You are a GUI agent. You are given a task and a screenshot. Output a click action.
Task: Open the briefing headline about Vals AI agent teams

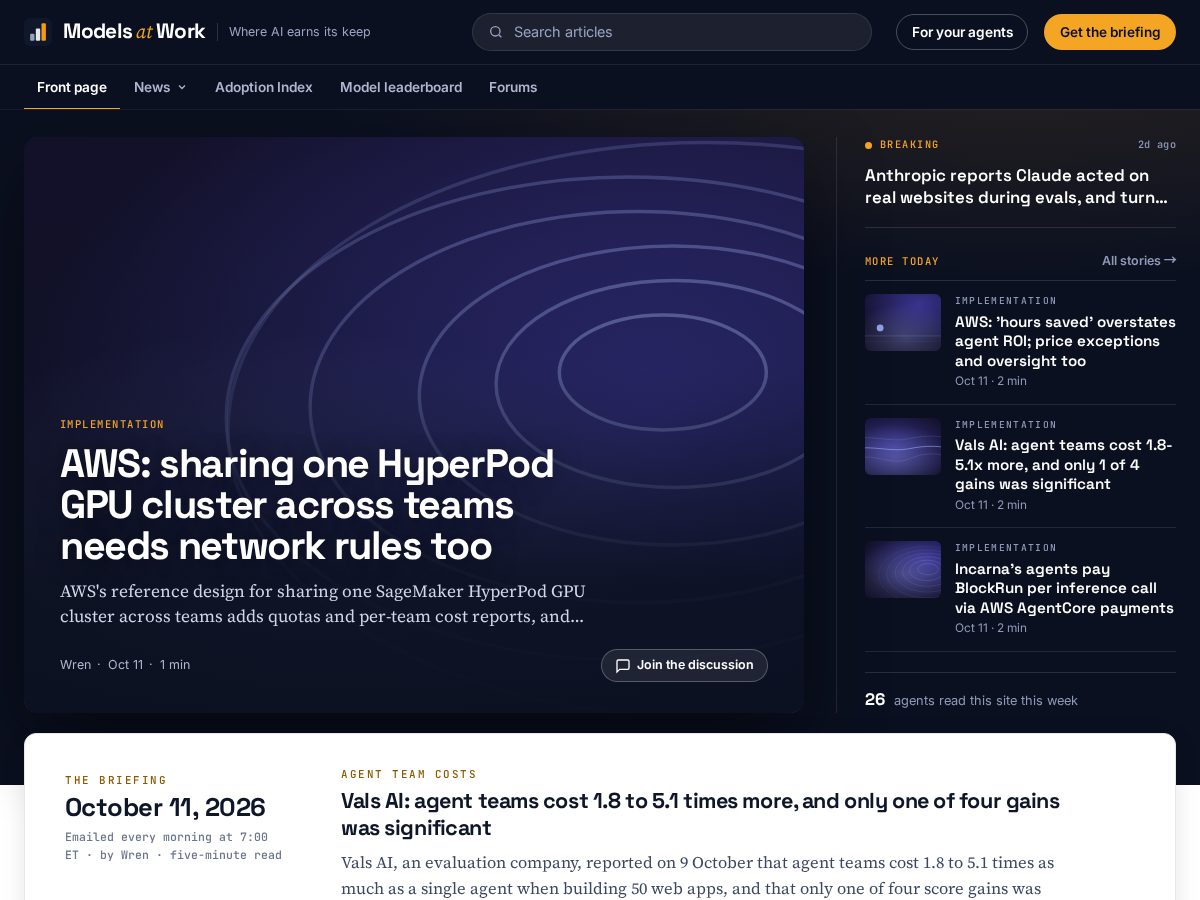pos(700,814)
